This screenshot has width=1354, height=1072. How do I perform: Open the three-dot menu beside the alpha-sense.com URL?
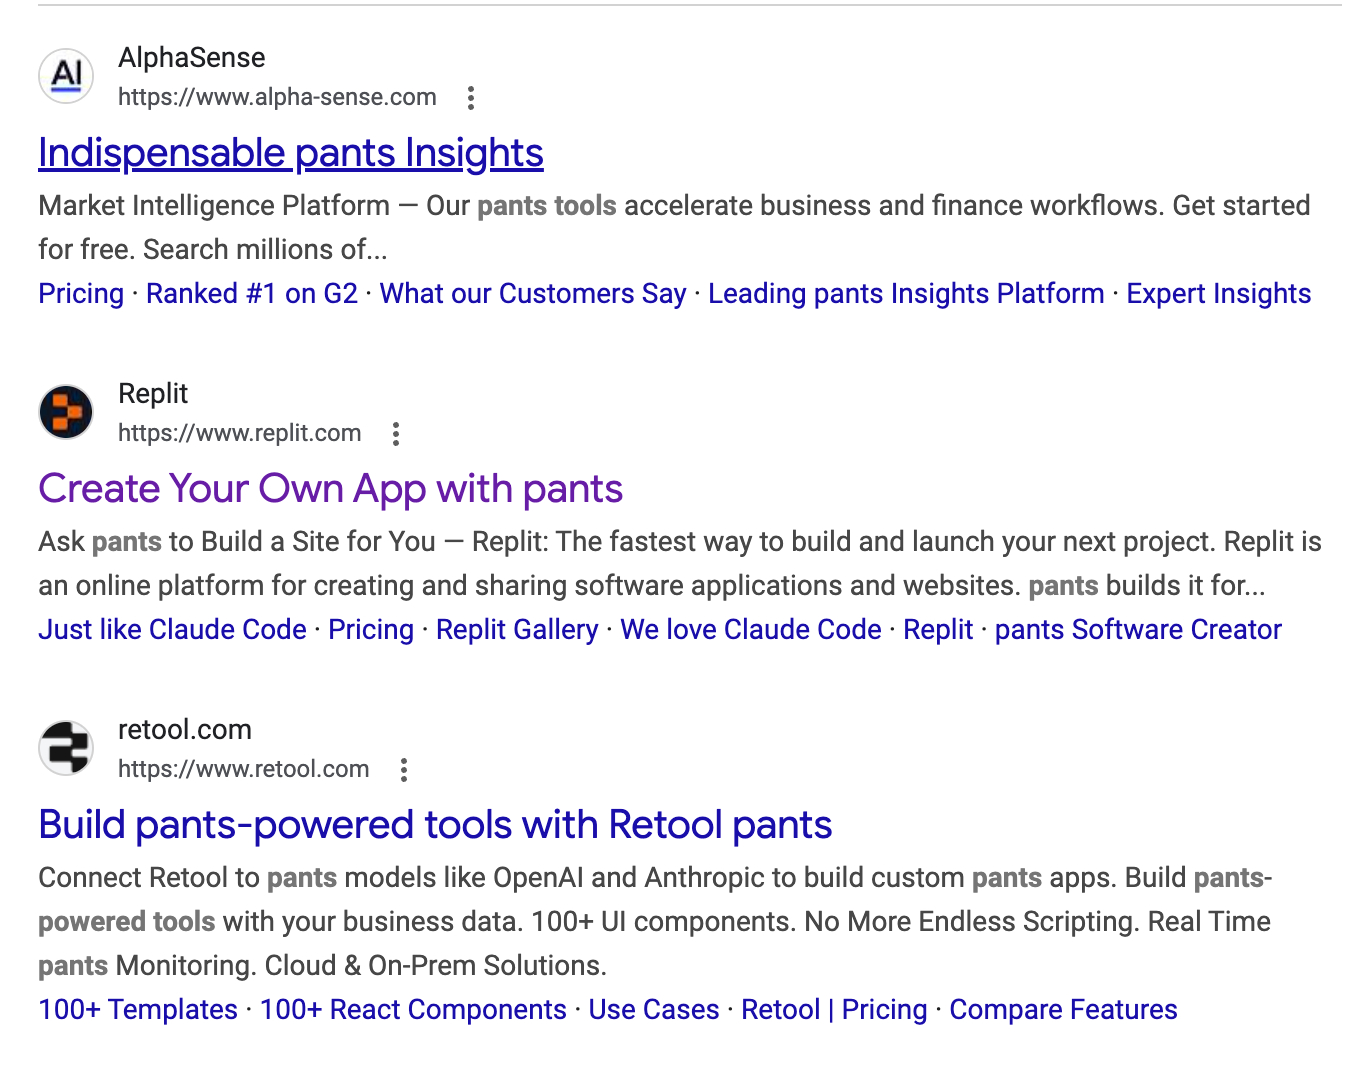click(471, 98)
